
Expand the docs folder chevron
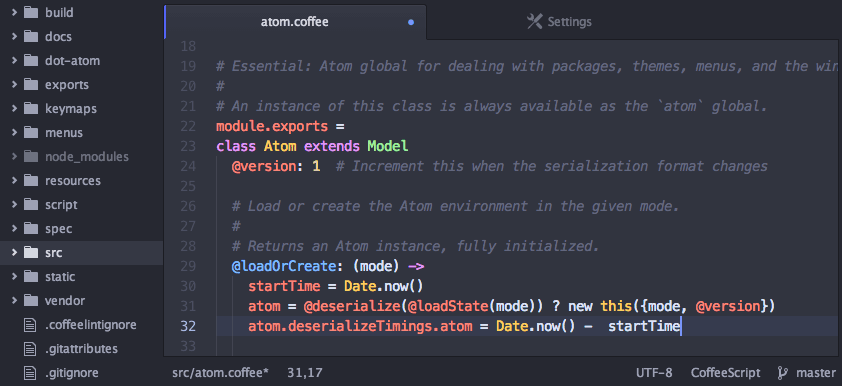point(14,37)
